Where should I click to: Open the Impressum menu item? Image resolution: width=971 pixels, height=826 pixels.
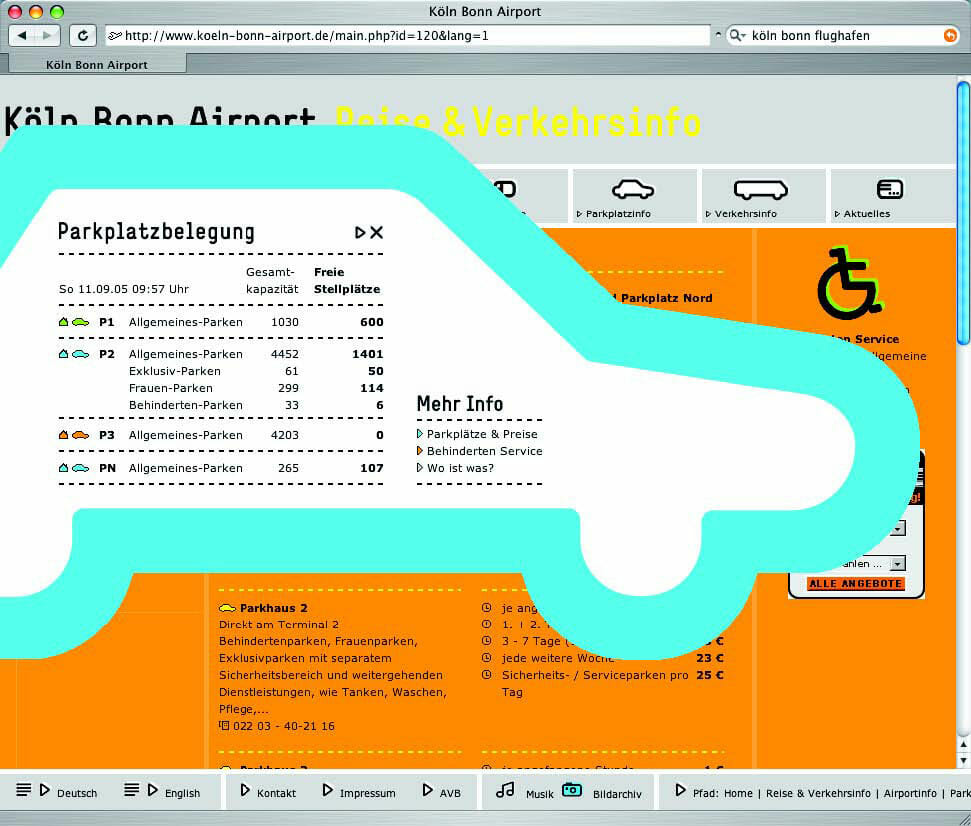[359, 791]
